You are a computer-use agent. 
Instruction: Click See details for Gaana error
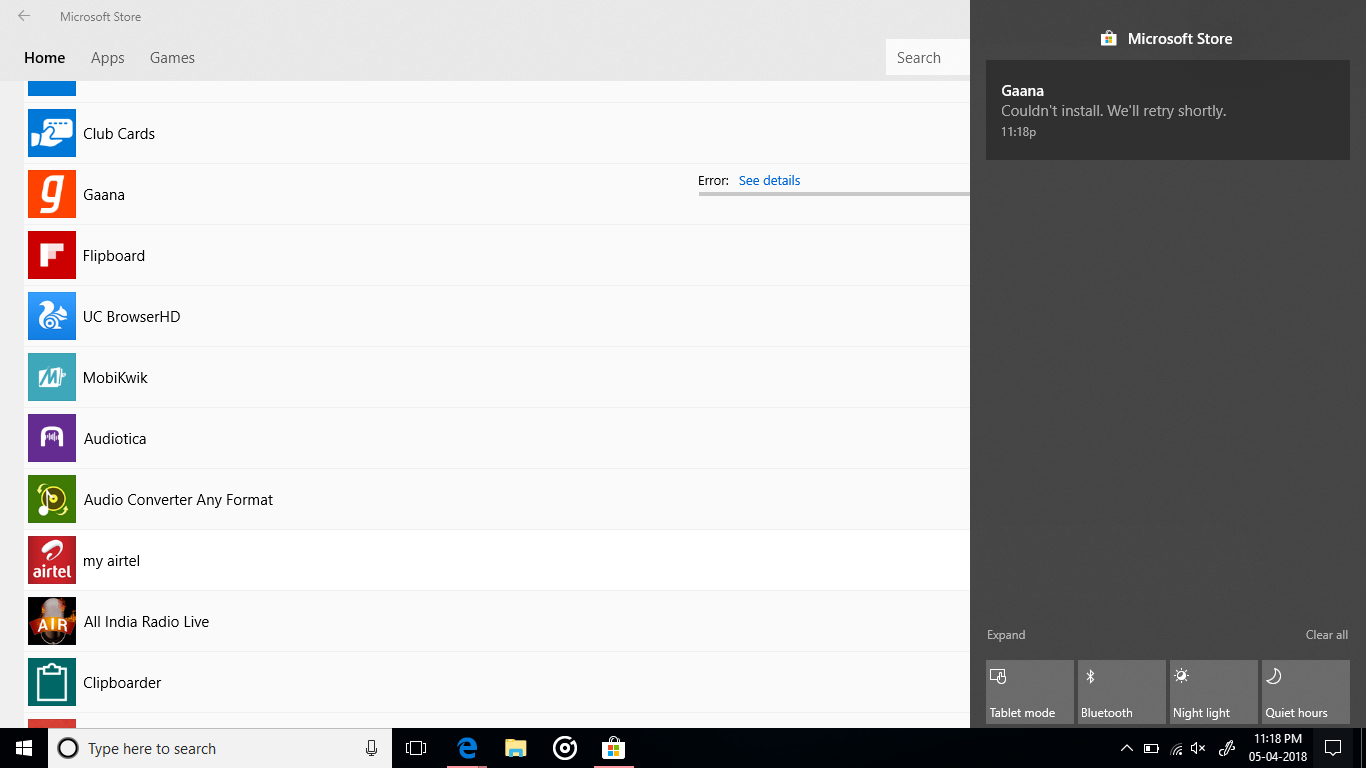769,181
